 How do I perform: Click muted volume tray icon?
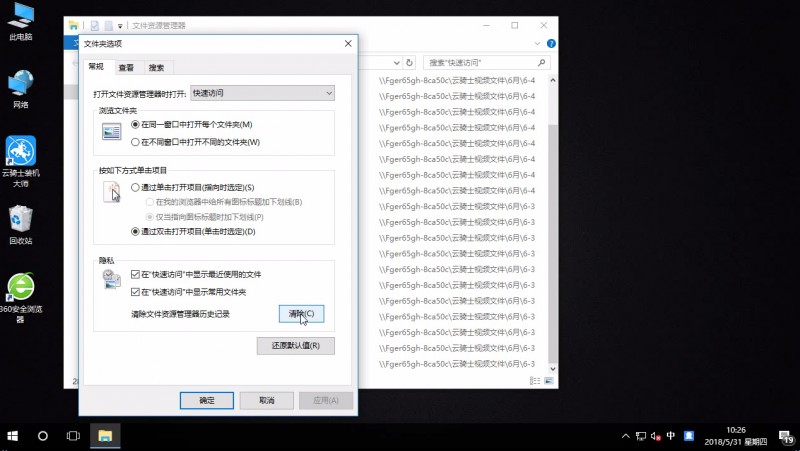656,436
